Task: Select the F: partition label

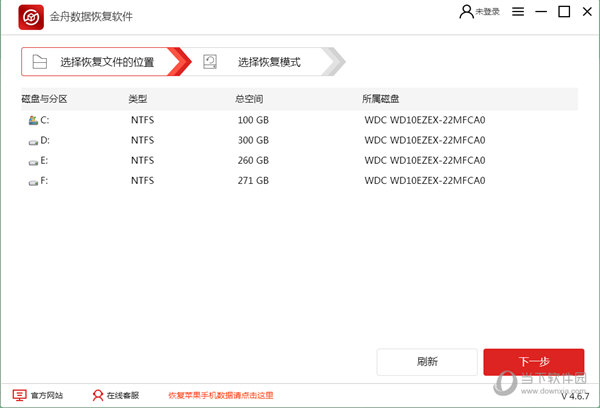Action: (x=44, y=181)
